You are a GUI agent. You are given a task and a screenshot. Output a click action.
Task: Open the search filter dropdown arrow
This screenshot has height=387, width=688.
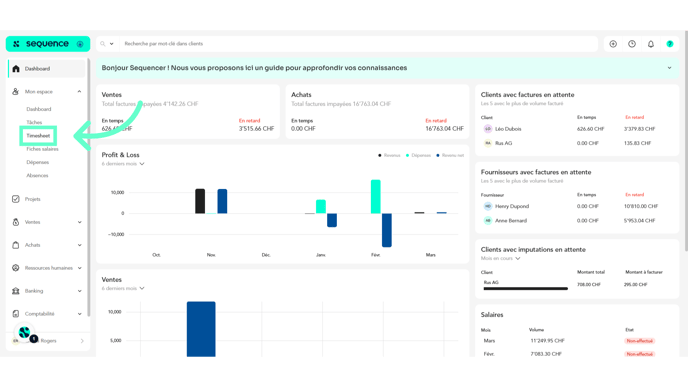pyautogui.click(x=111, y=44)
